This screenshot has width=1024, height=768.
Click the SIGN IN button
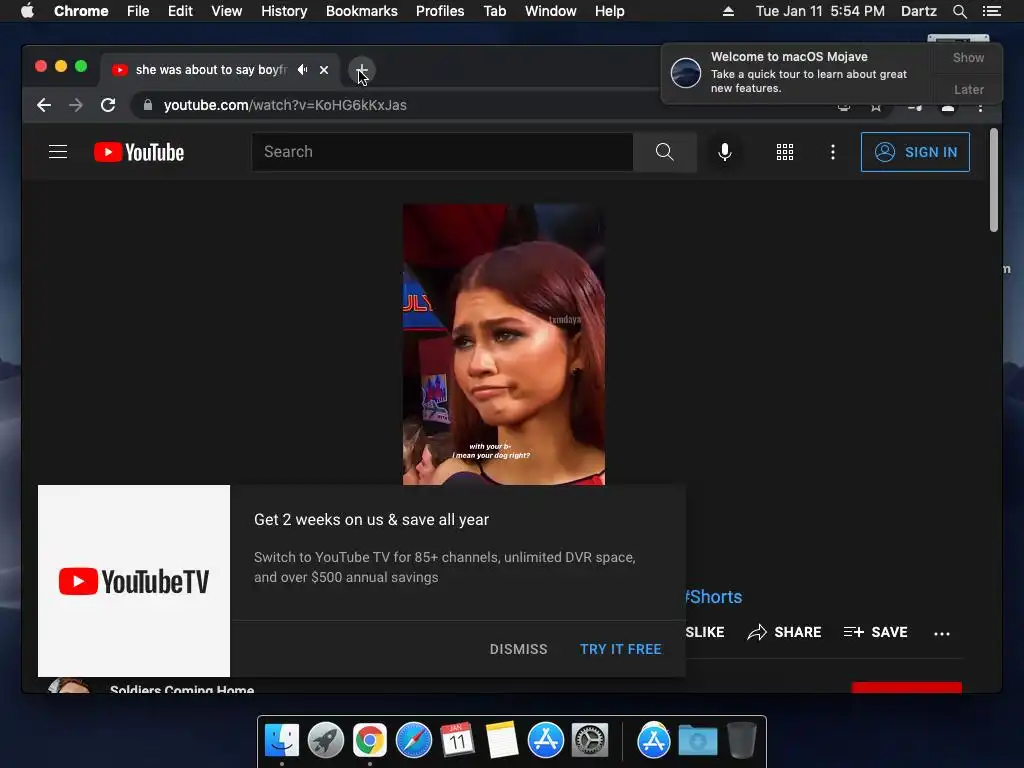coord(915,152)
